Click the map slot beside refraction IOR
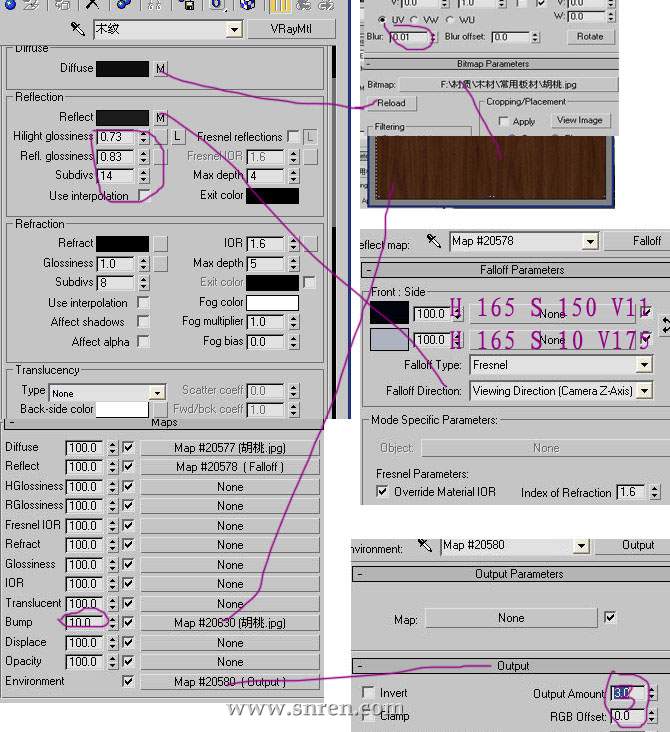This screenshot has width=670, height=732. pyautogui.click(x=310, y=243)
